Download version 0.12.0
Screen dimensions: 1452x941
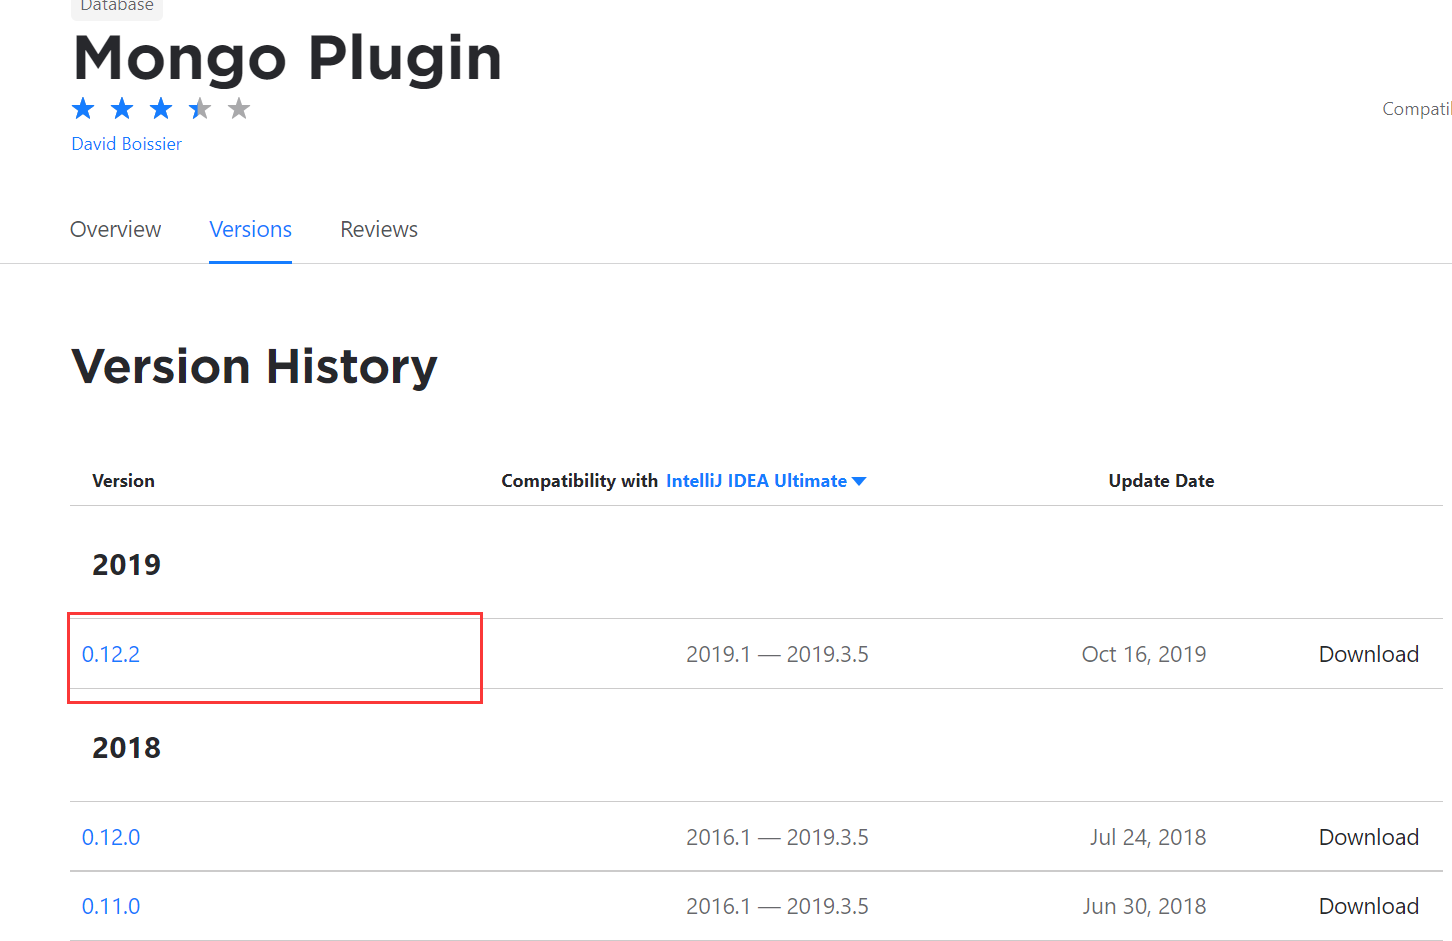[x=1368, y=837]
